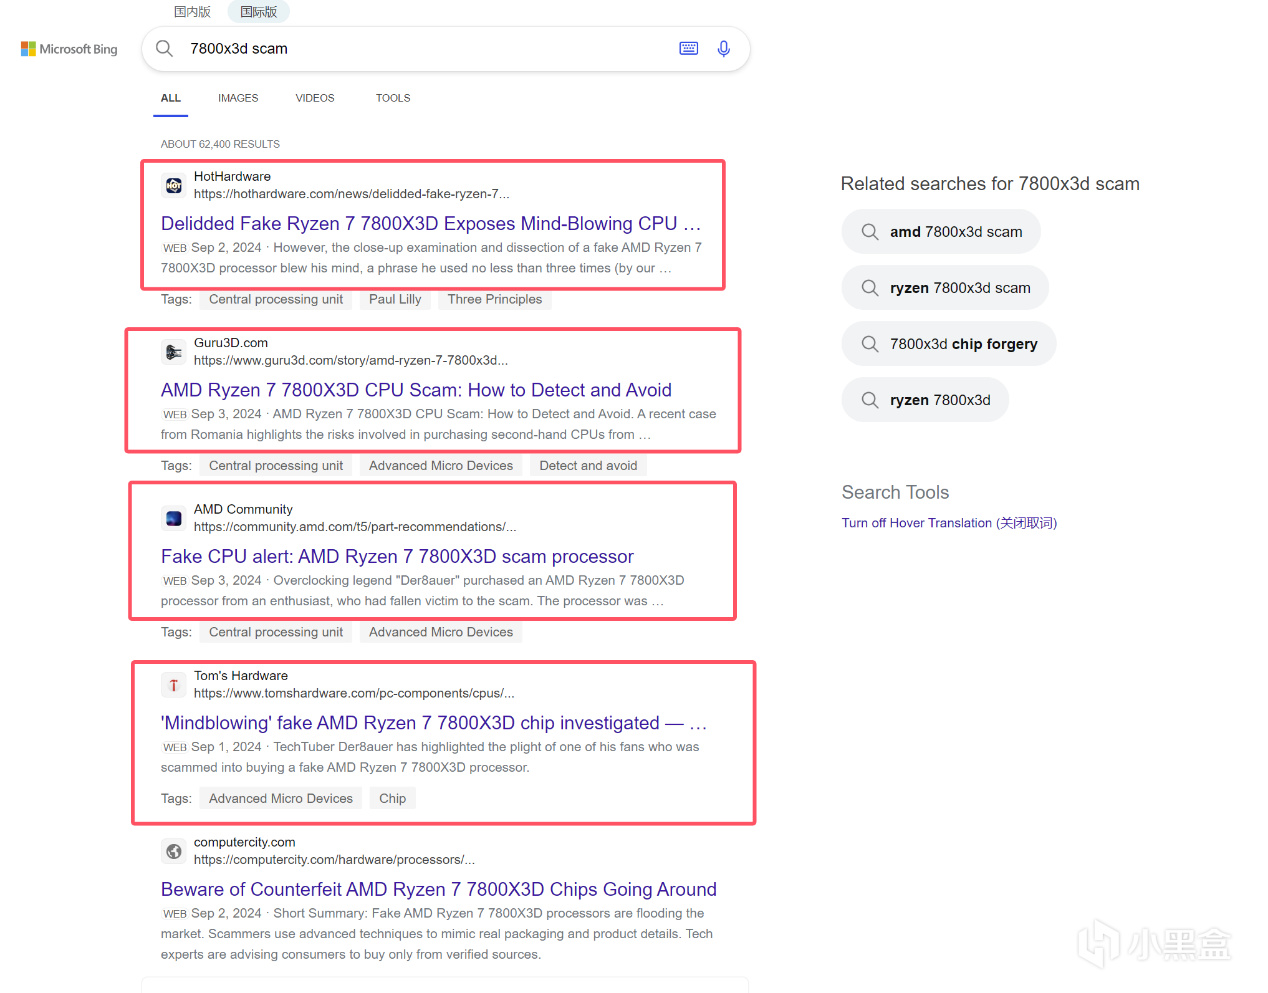Select the ALL results tab
The height and width of the screenshot is (993, 1268).
(171, 98)
